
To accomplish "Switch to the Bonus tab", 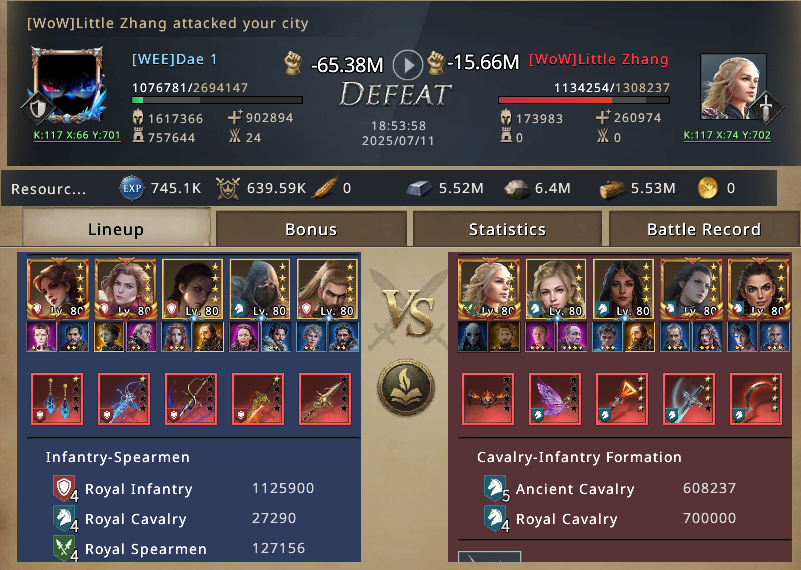I will (x=311, y=229).
